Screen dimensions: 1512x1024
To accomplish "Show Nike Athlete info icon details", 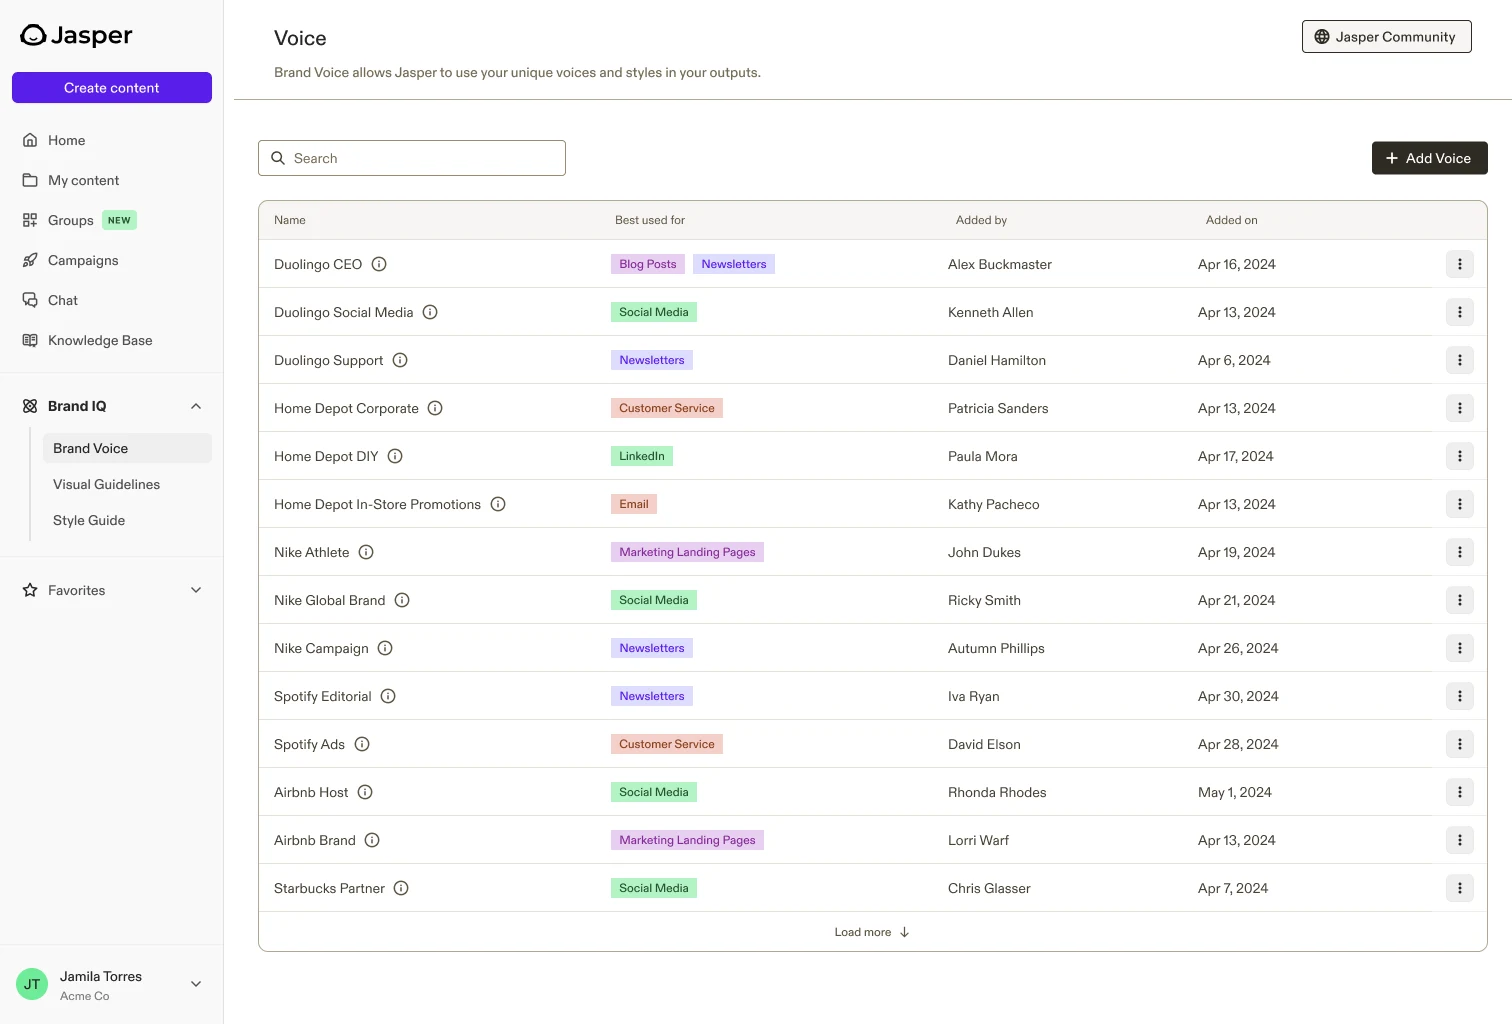I will pos(366,552).
